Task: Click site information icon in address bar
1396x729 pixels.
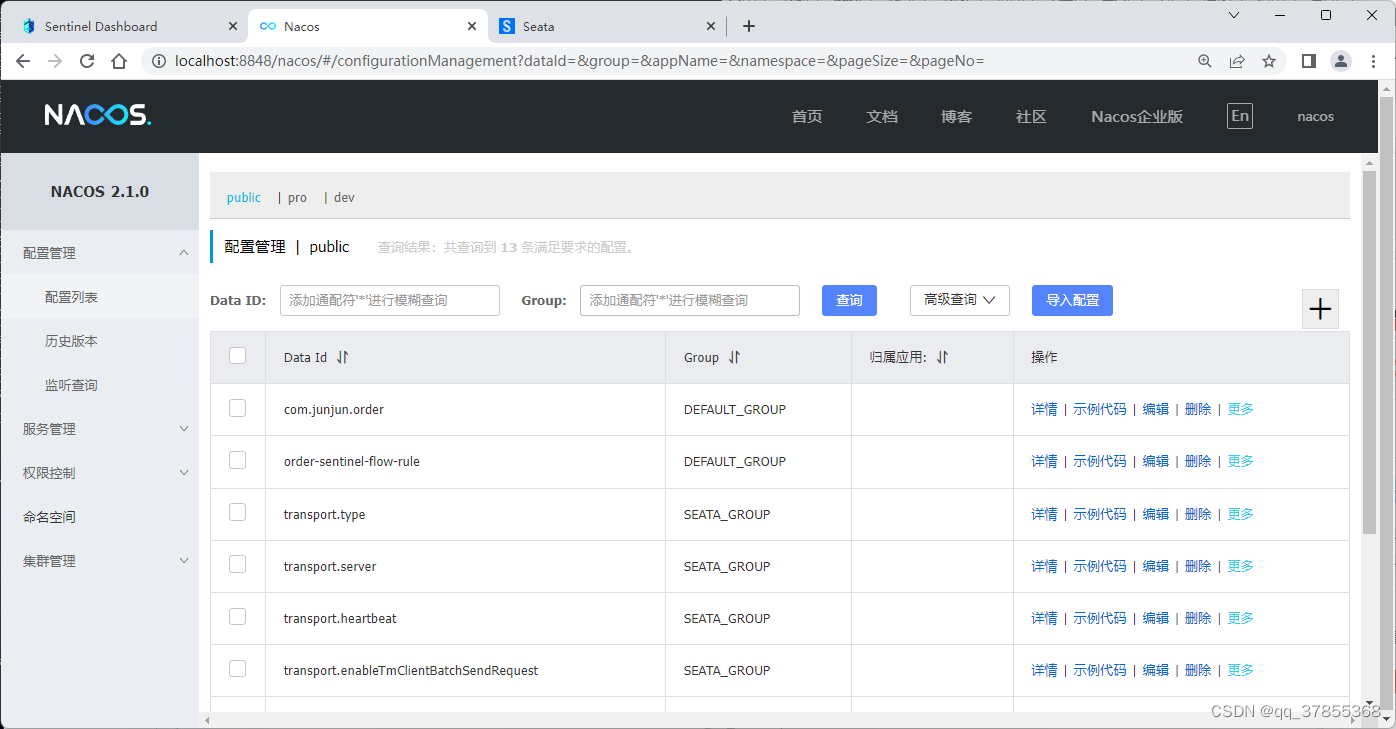Action: (157, 61)
